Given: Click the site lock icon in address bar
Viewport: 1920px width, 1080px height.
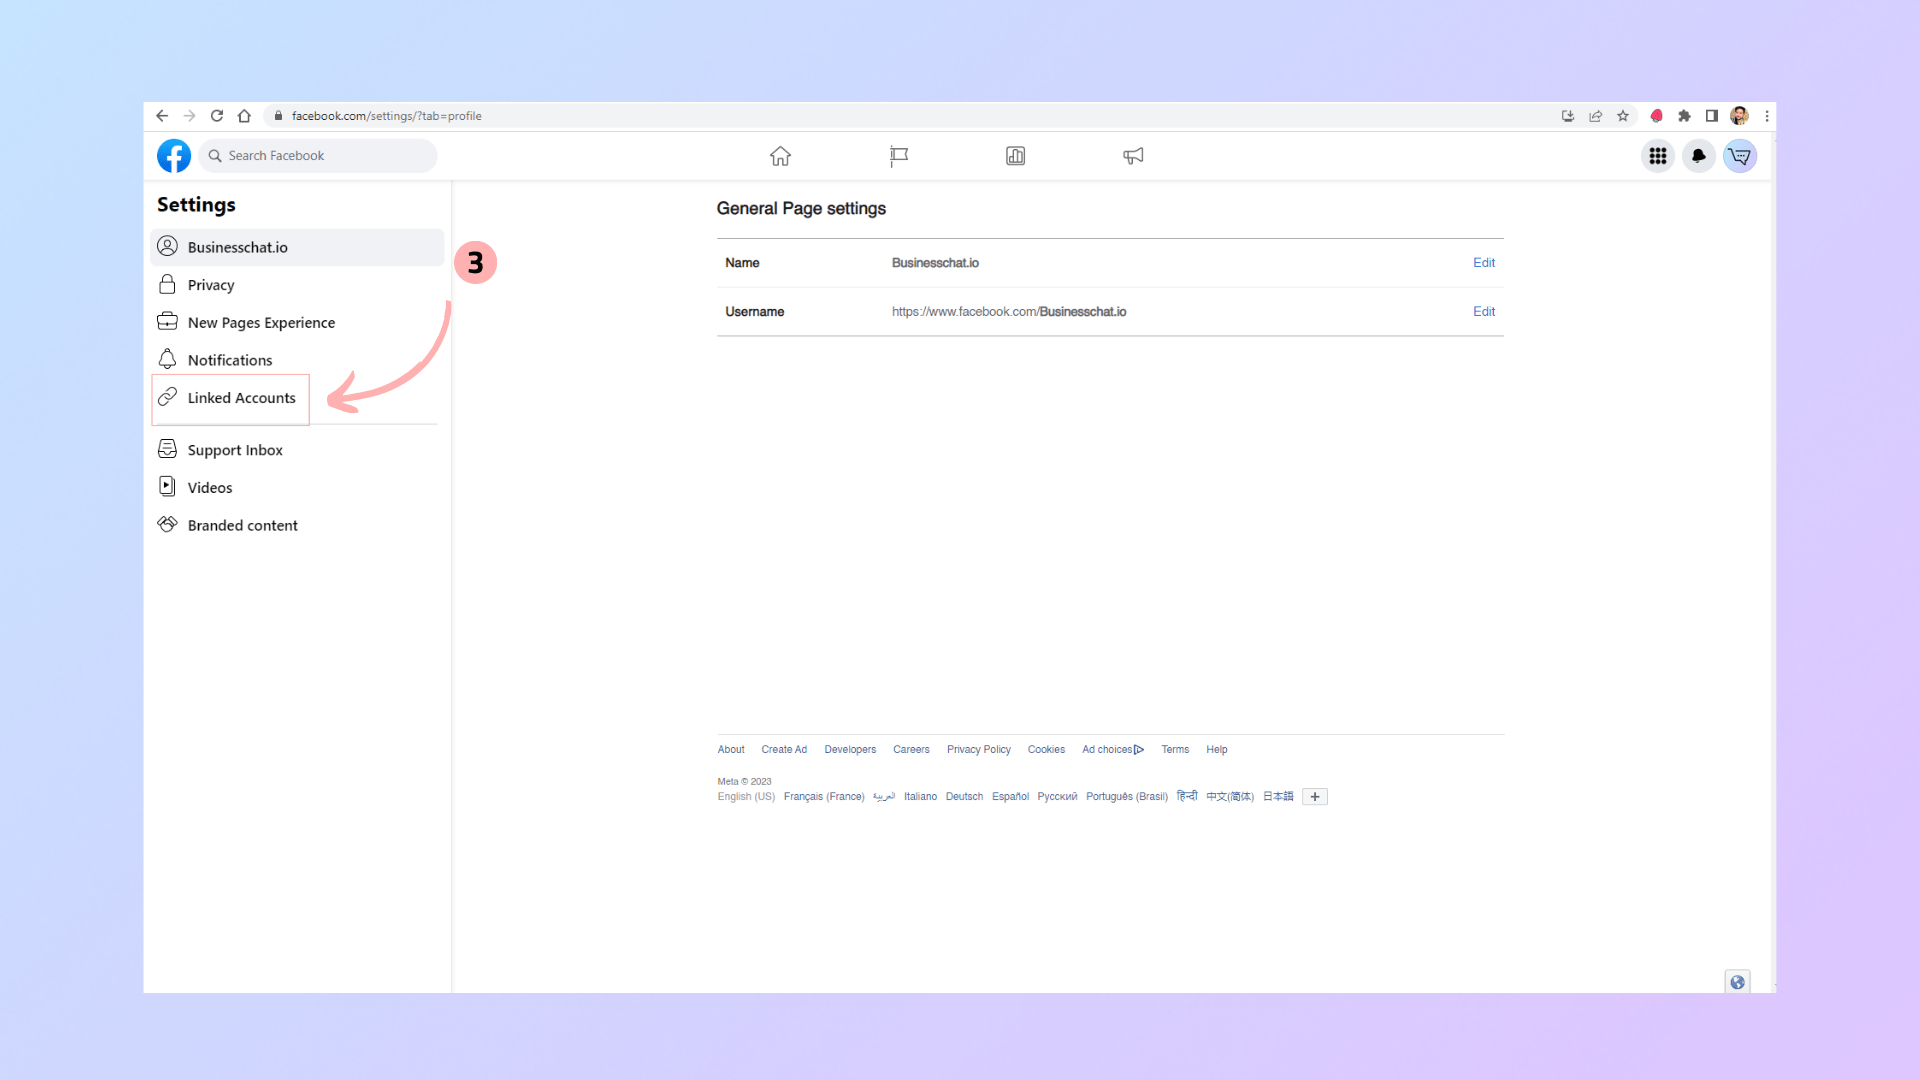Looking at the screenshot, I should coord(278,116).
